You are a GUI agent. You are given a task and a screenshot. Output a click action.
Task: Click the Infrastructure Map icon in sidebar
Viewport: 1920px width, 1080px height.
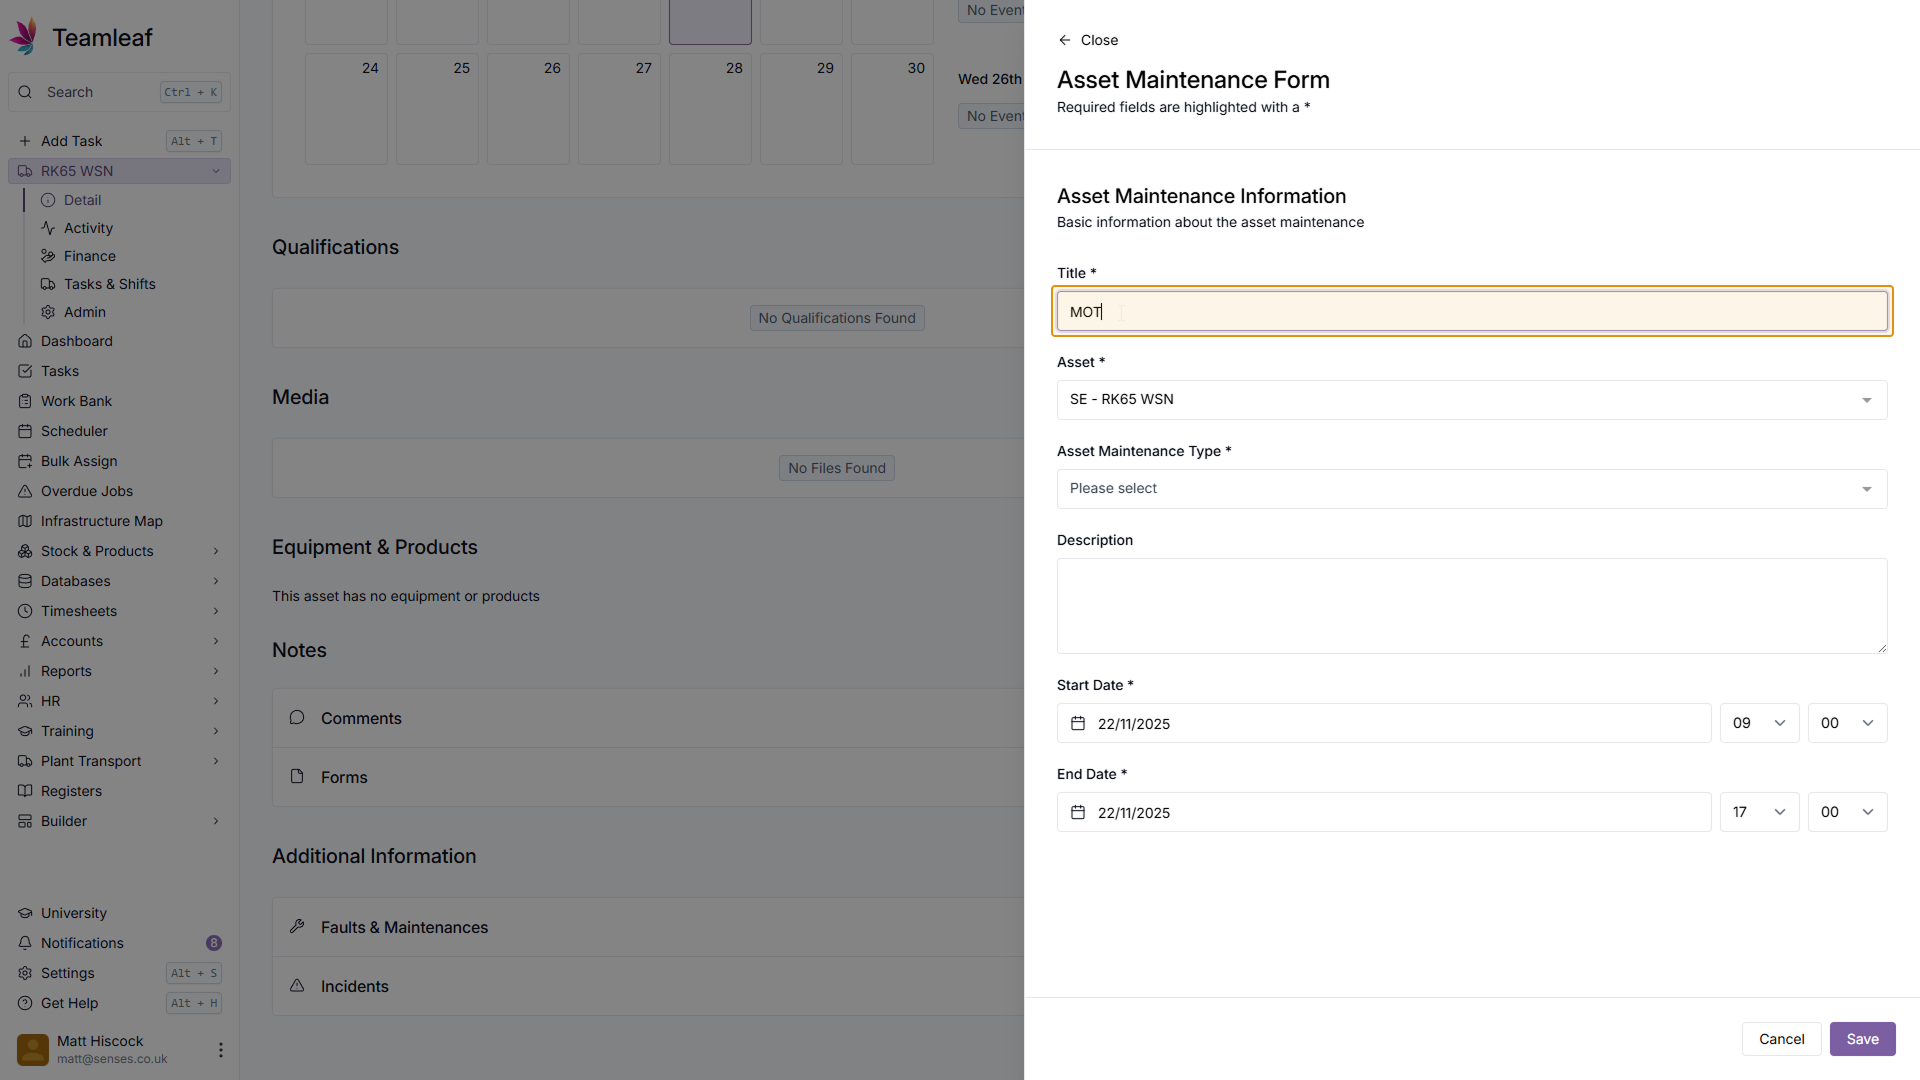25,521
